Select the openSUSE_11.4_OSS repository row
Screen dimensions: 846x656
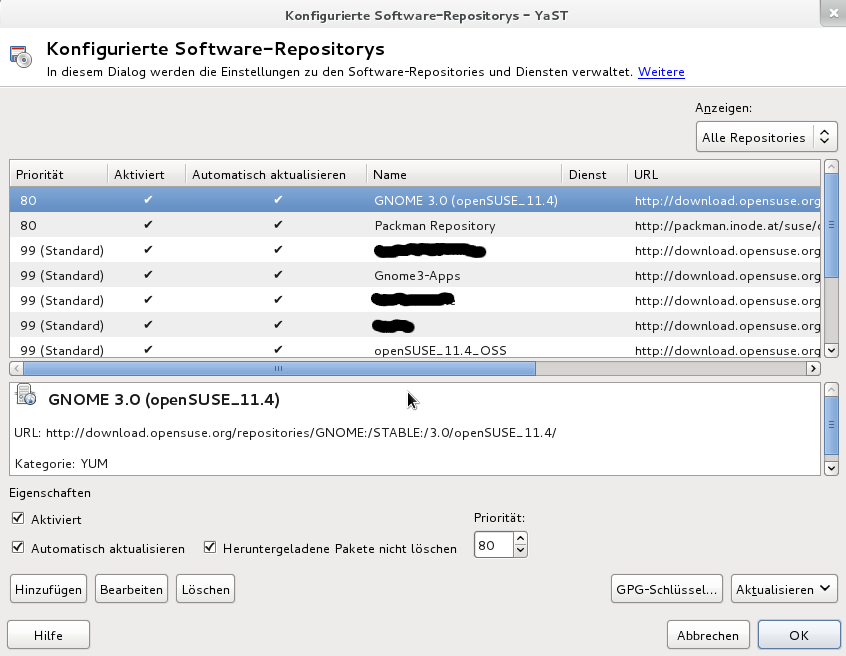point(415,349)
